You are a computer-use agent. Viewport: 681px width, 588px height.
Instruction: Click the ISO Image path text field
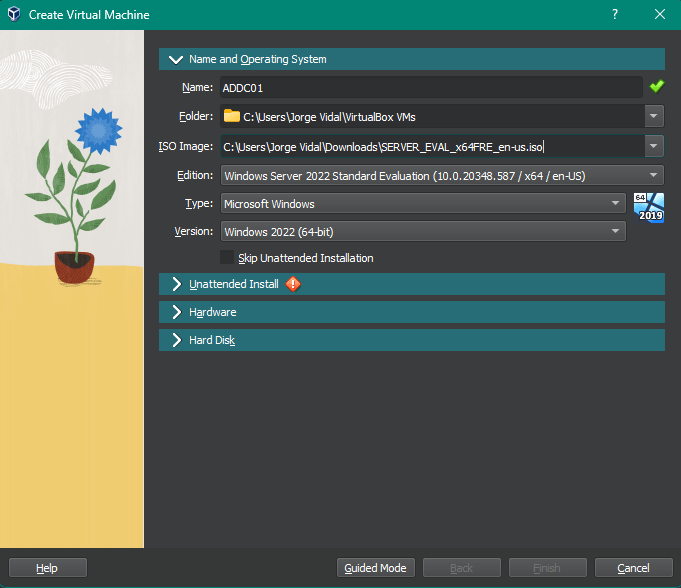pyautogui.click(x=433, y=146)
